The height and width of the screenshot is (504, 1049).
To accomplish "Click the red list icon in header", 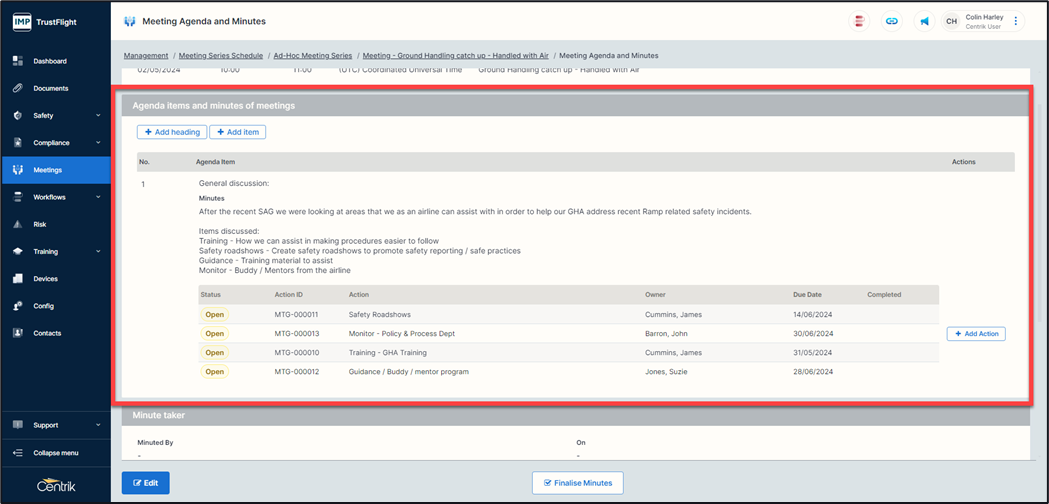I will [859, 21].
